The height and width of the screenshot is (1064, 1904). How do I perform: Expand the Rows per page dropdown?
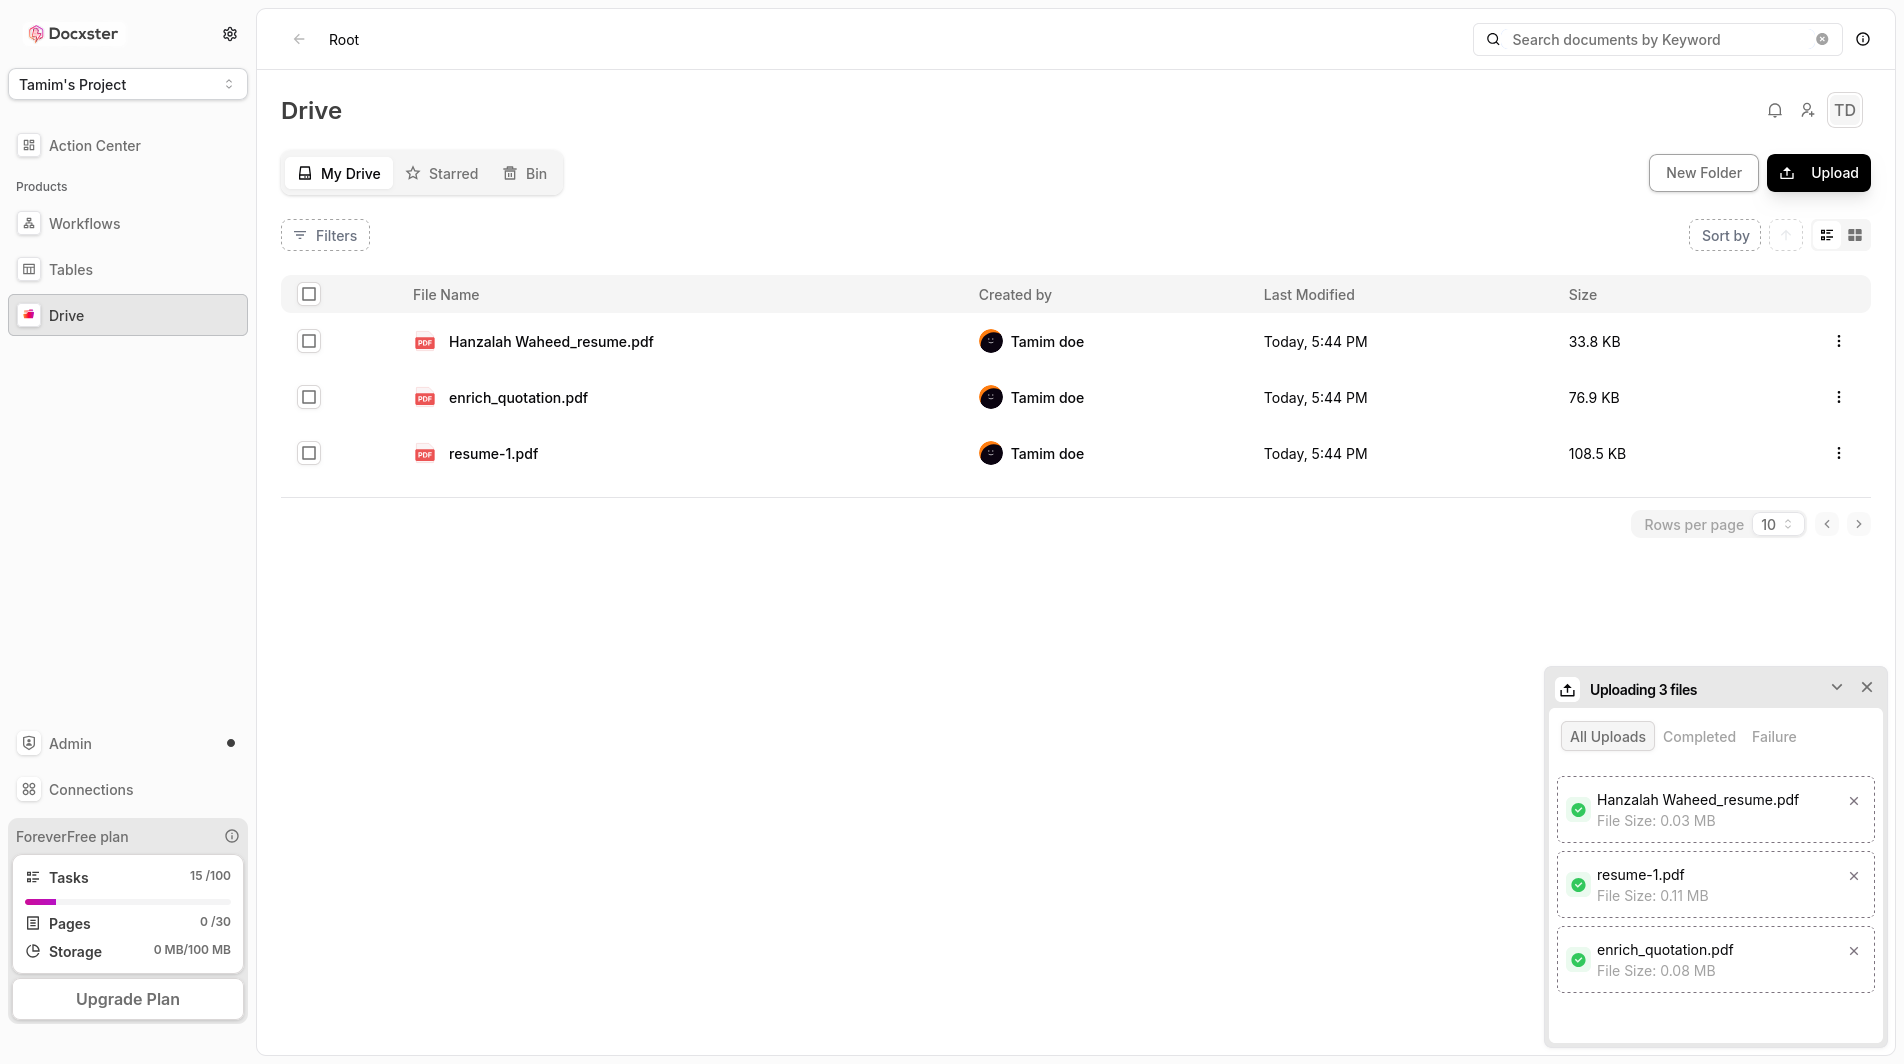click(x=1778, y=524)
